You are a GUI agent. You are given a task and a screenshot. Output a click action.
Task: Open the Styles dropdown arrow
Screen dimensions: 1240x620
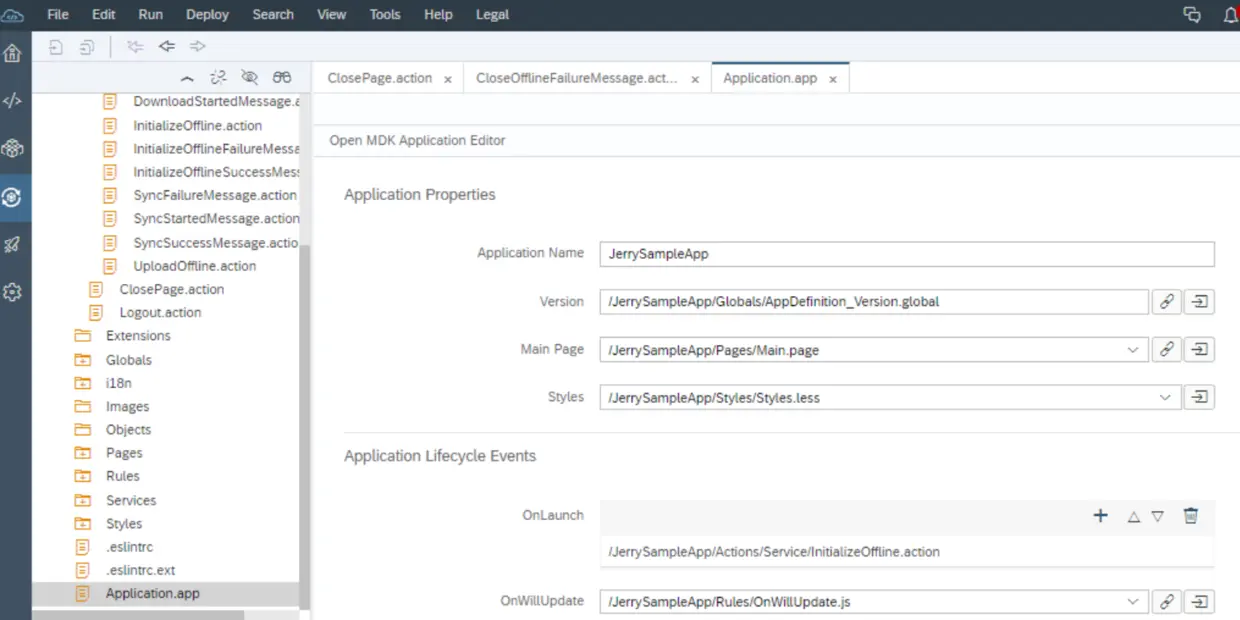(1165, 398)
